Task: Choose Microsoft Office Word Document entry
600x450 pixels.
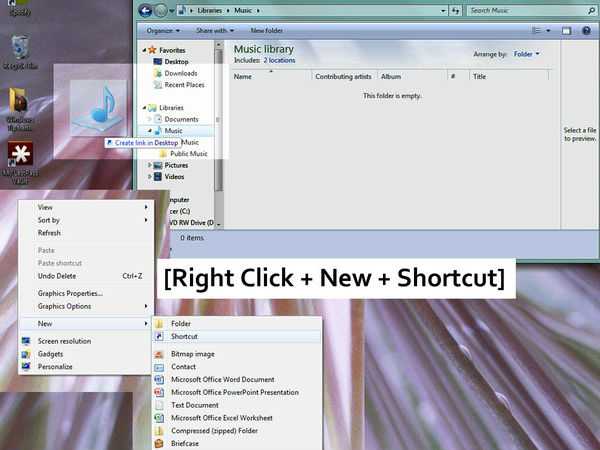Action: (x=222, y=380)
